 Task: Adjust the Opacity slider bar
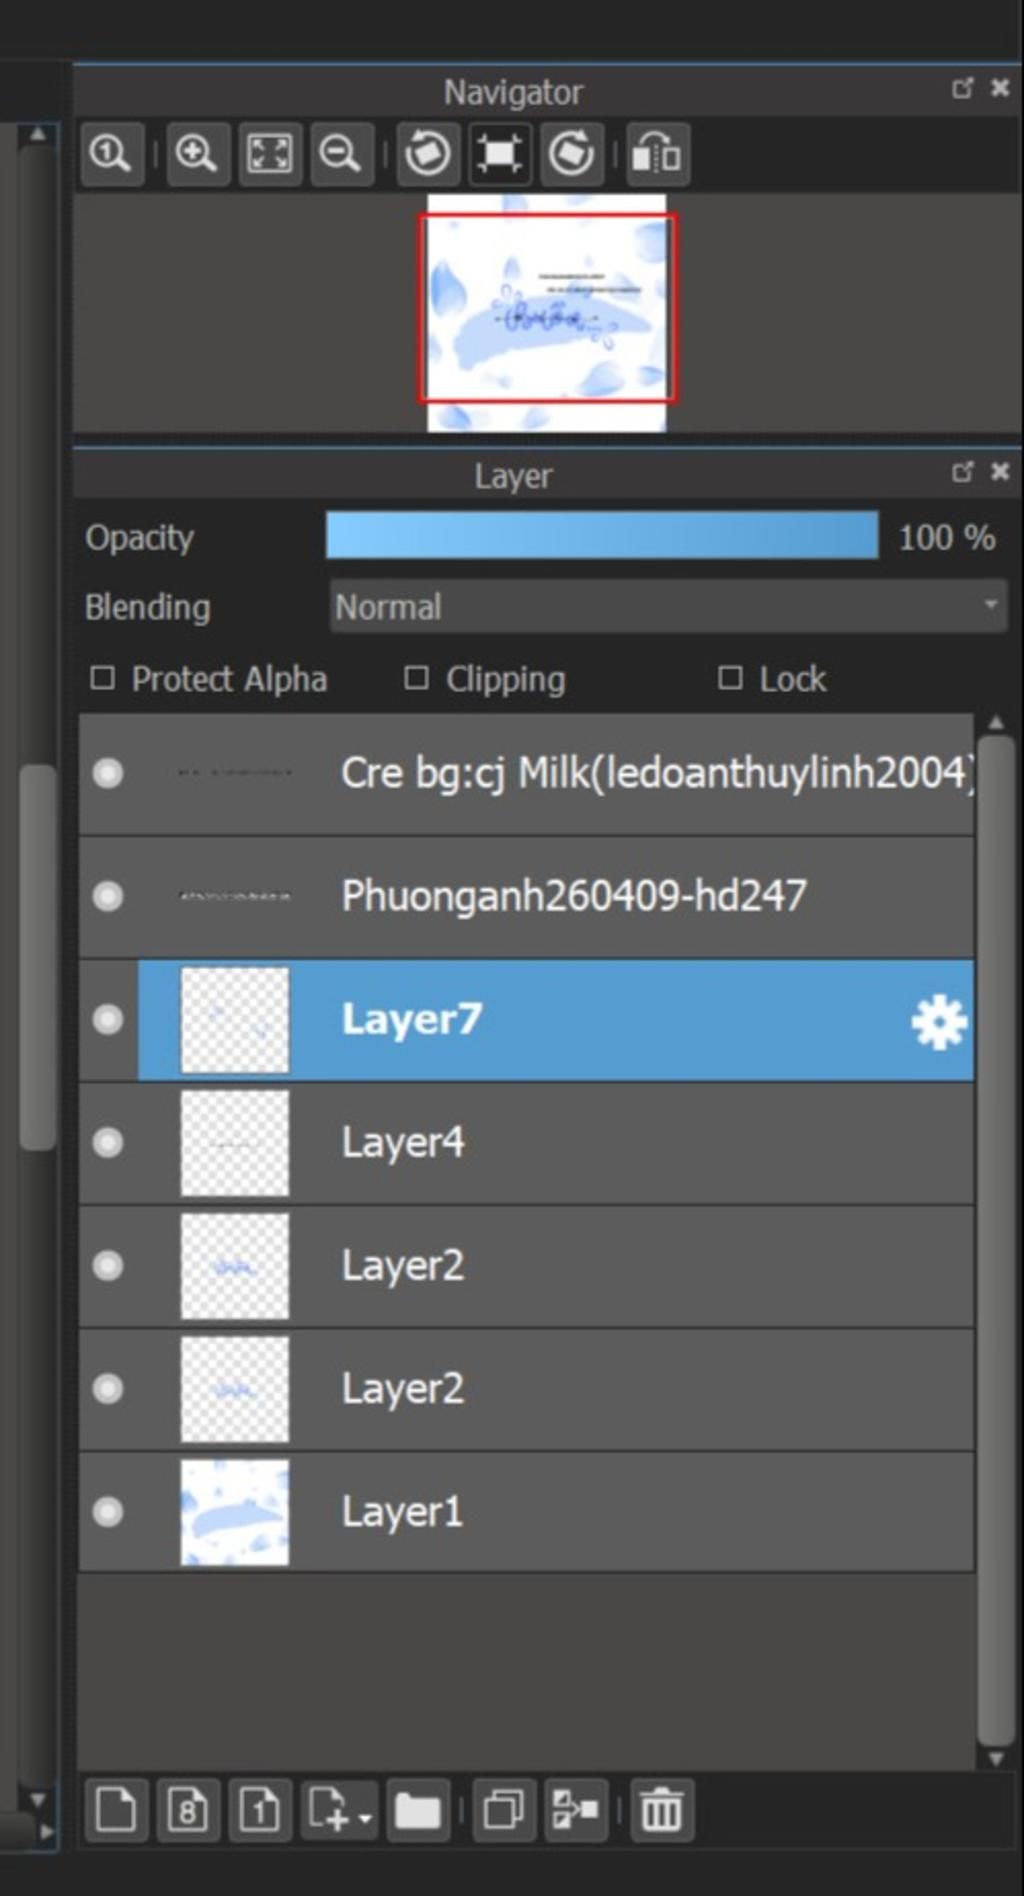[x=602, y=536]
